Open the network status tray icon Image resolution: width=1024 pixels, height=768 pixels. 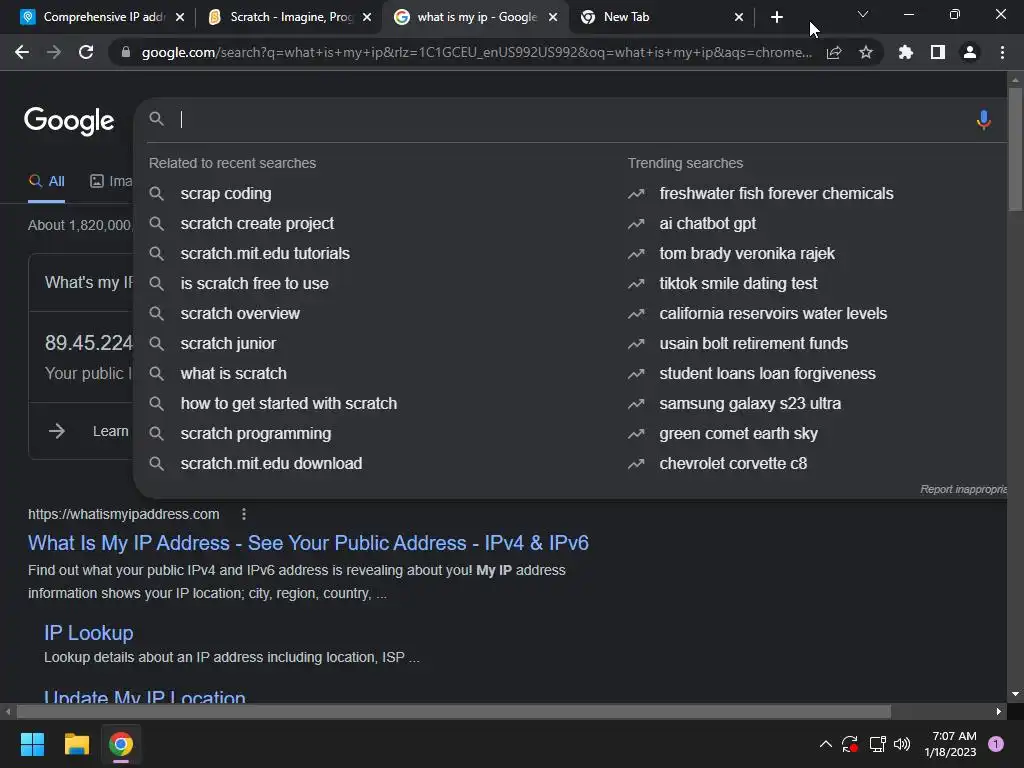[x=877, y=744]
